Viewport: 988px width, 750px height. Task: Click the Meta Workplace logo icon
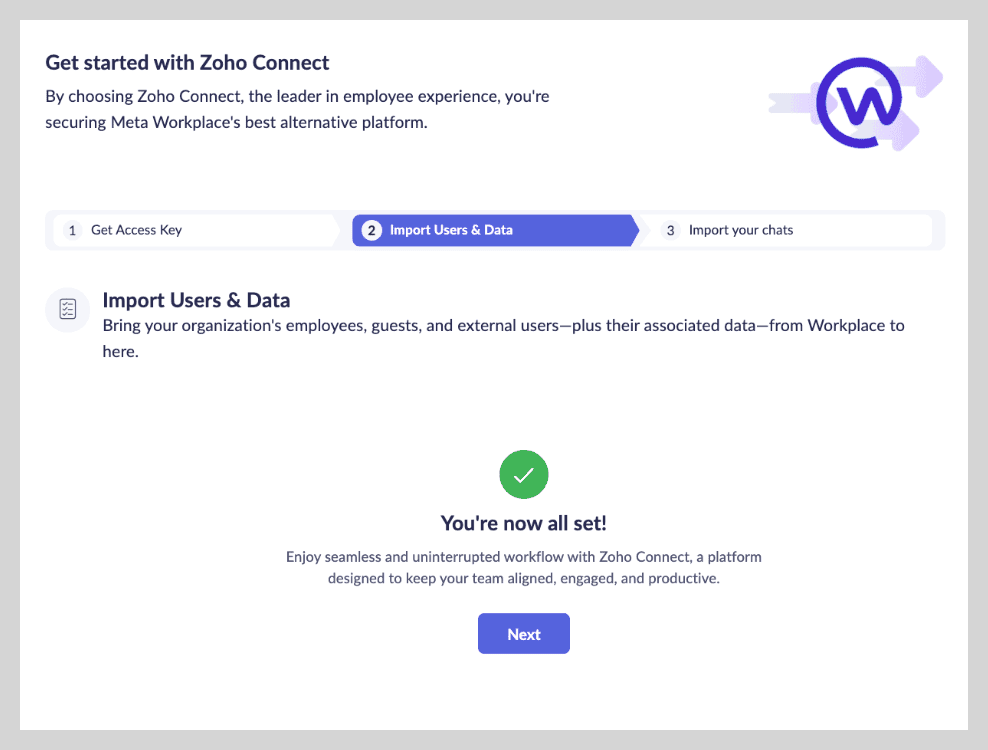pos(860,101)
